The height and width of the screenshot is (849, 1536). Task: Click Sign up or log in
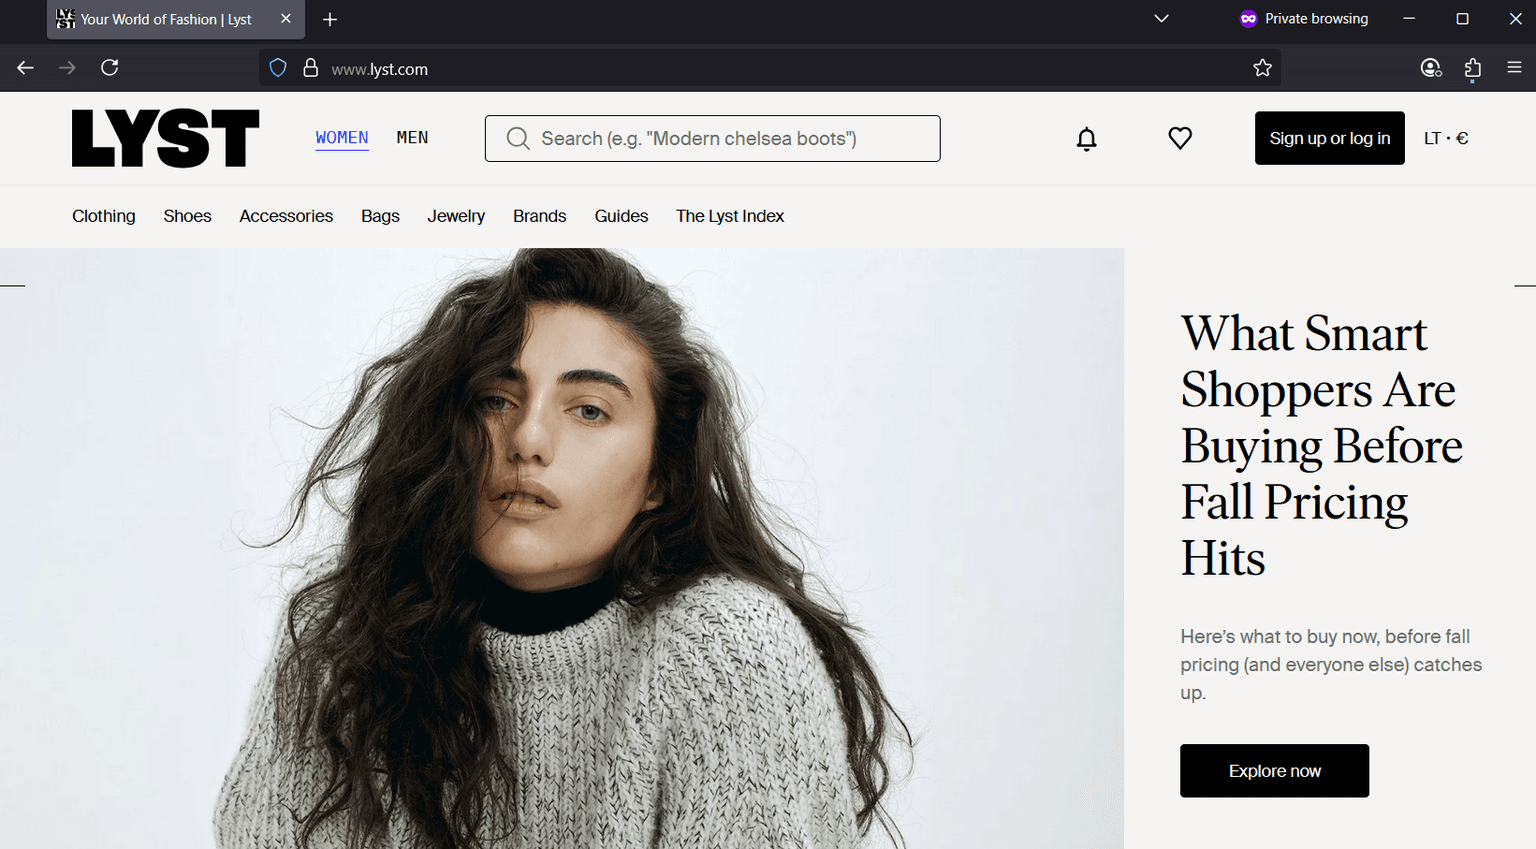click(1329, 139)
